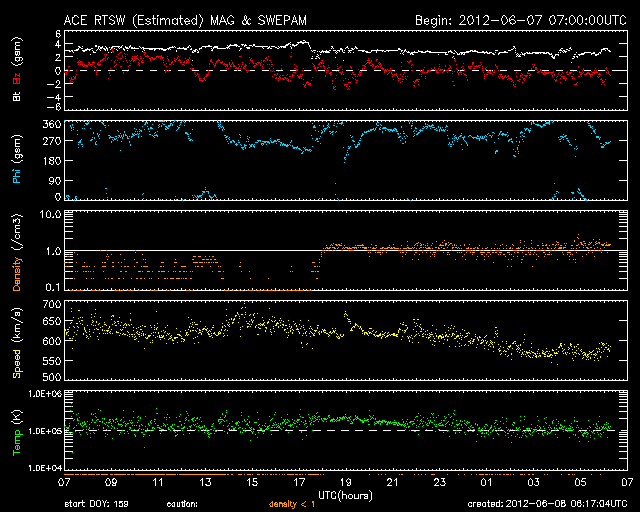This screenshot has width=640, height=512.
Task: Click the green Temp (K) axis label
Action: pyautogui.click(x=15, y=431)
